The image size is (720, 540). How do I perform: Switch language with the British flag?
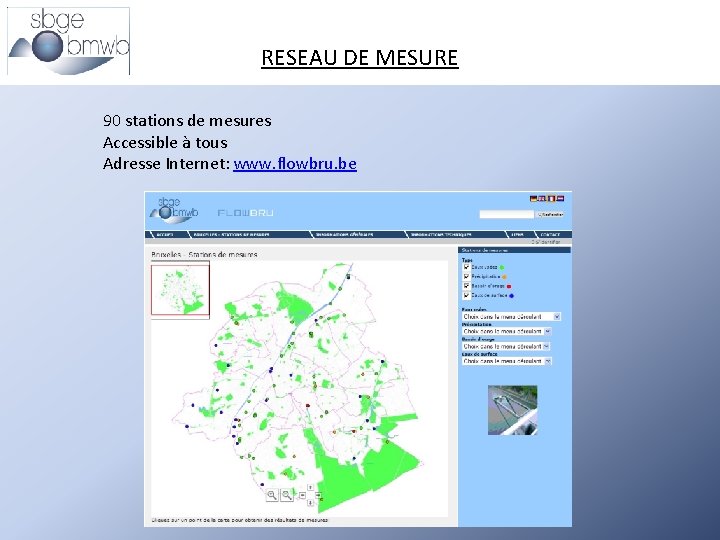tap(542, 199)
